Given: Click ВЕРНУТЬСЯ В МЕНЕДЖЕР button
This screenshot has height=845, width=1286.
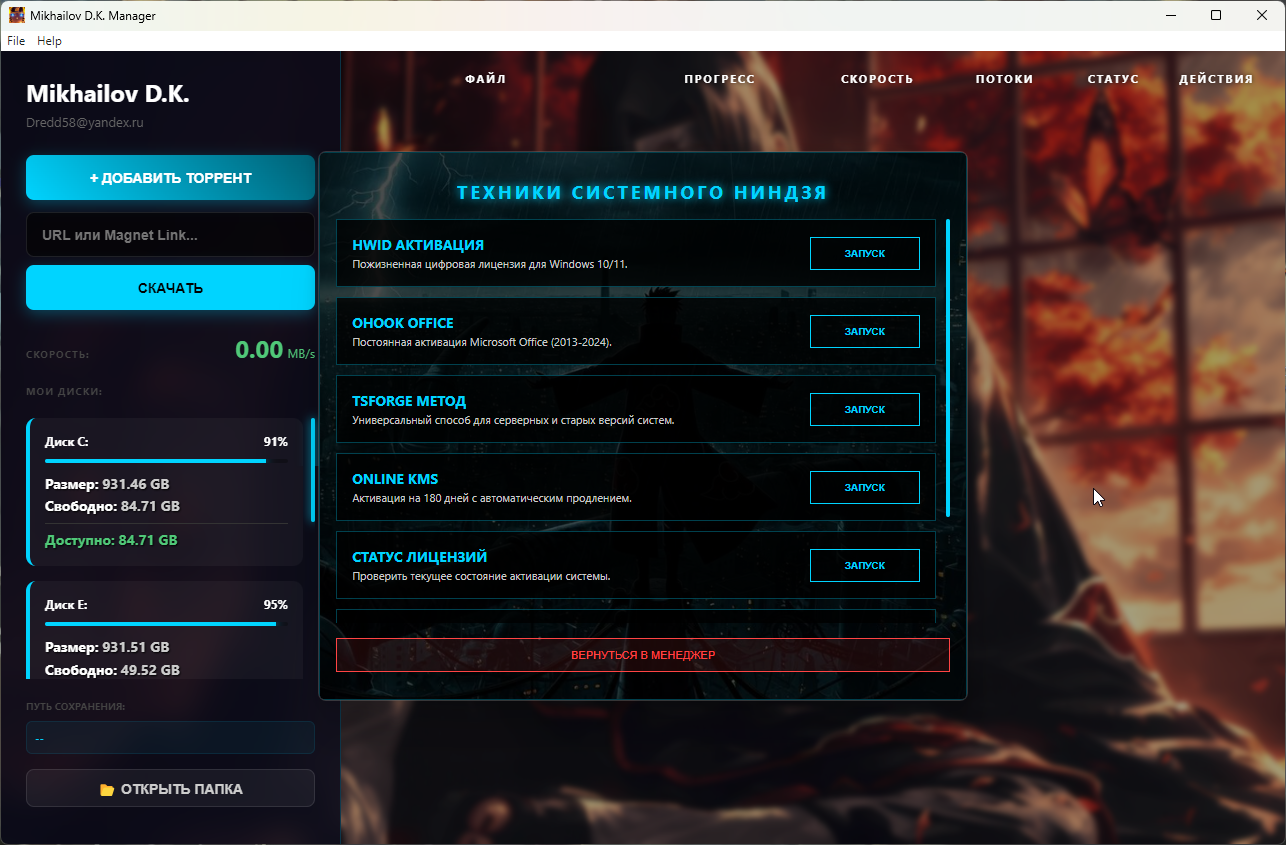Looking at the screenshot, I should coord(643,655).
